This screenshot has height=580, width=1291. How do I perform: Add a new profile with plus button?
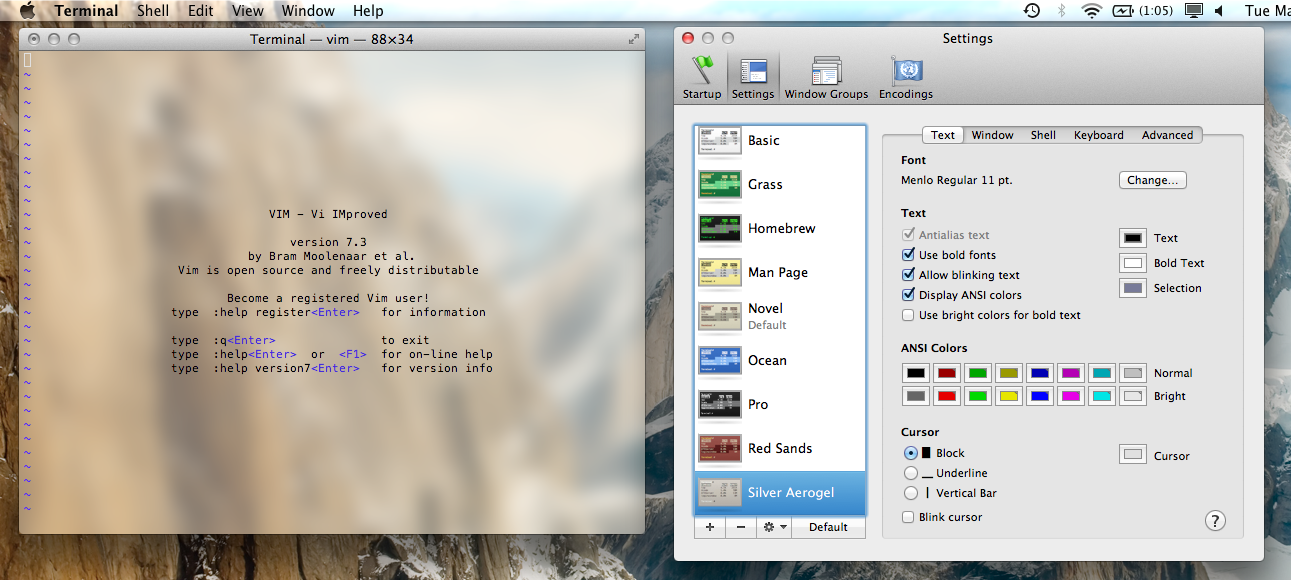tap(710, 527)
